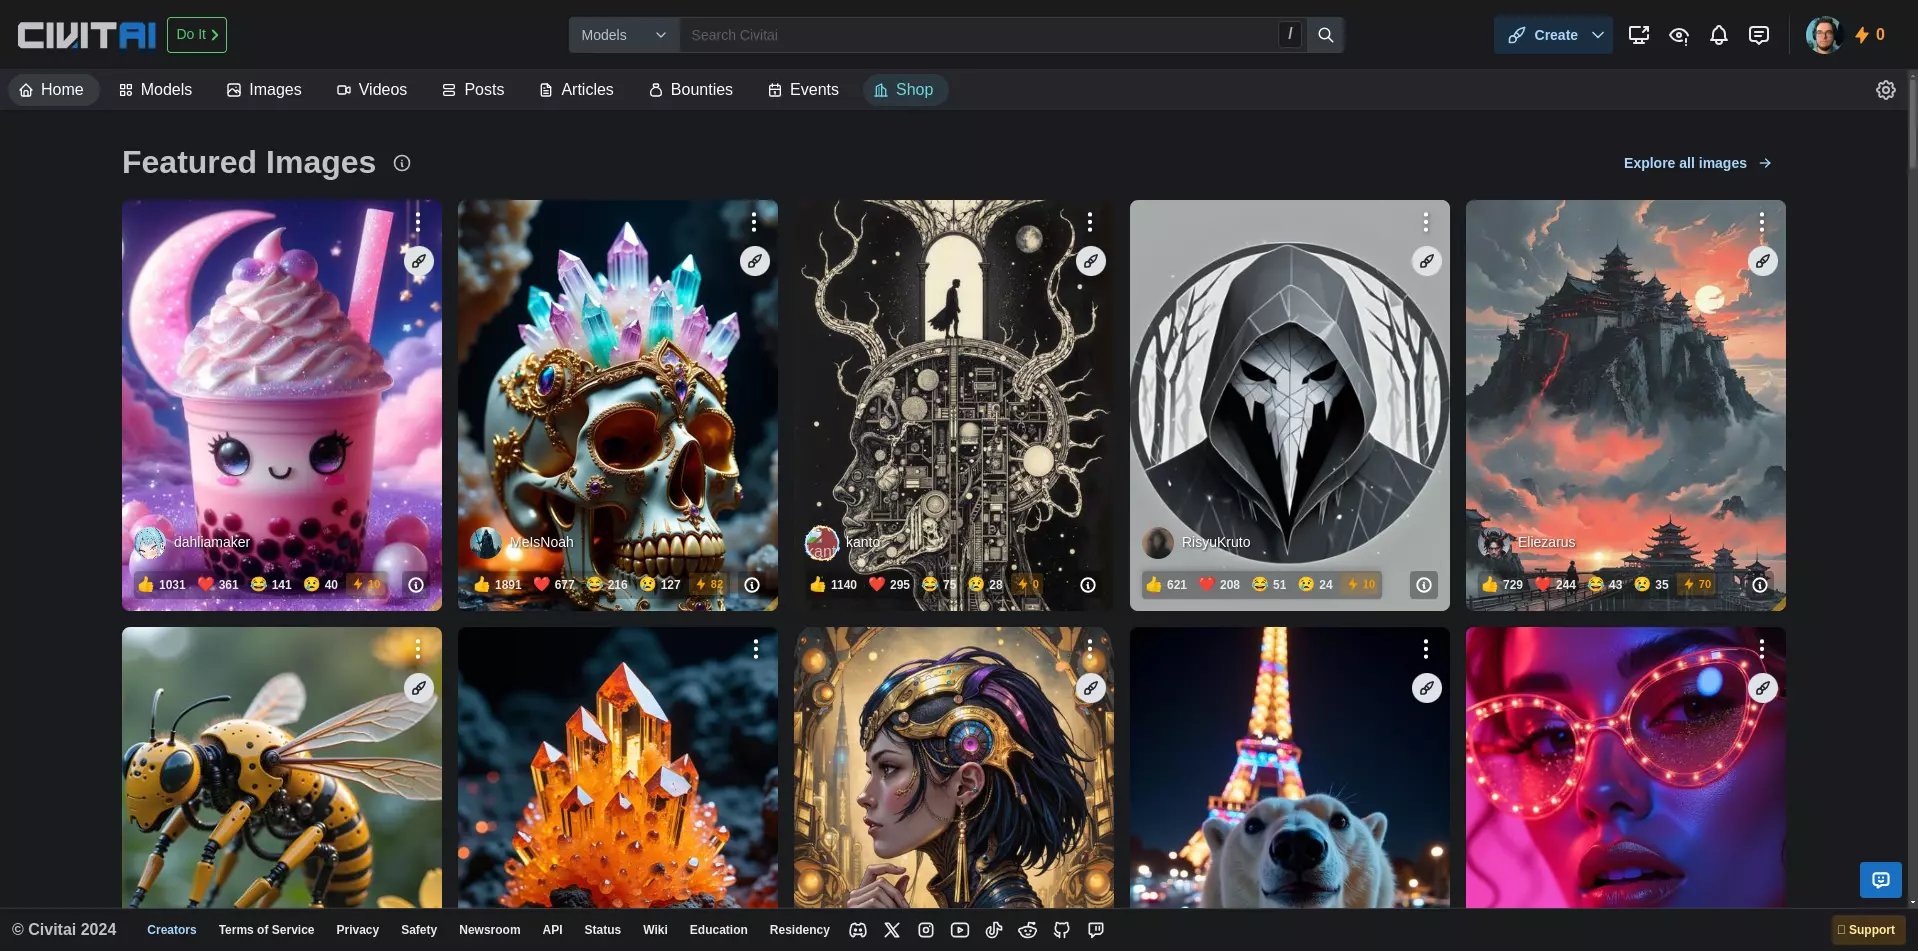Click the Explore all images link
The width and height of the screenshot is (1918, 951).
point(1697,163)
